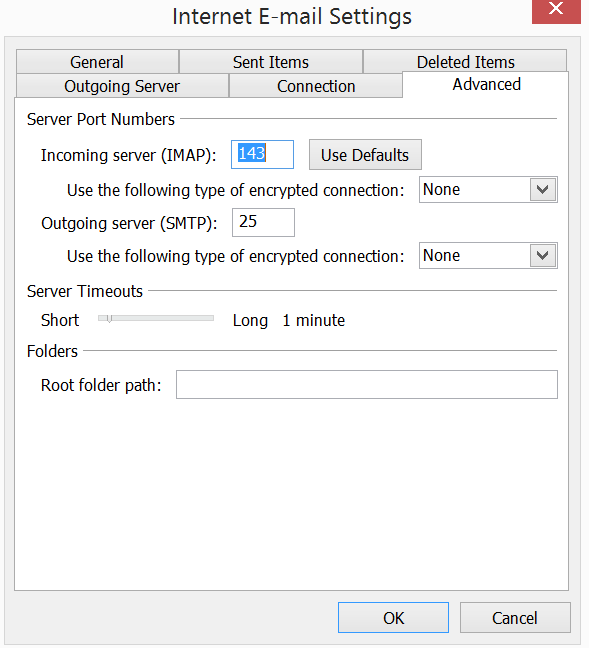The height and width of the screenshot is (648, 589).
Task: Click the Cancel button
Action: tap(515, 618)
